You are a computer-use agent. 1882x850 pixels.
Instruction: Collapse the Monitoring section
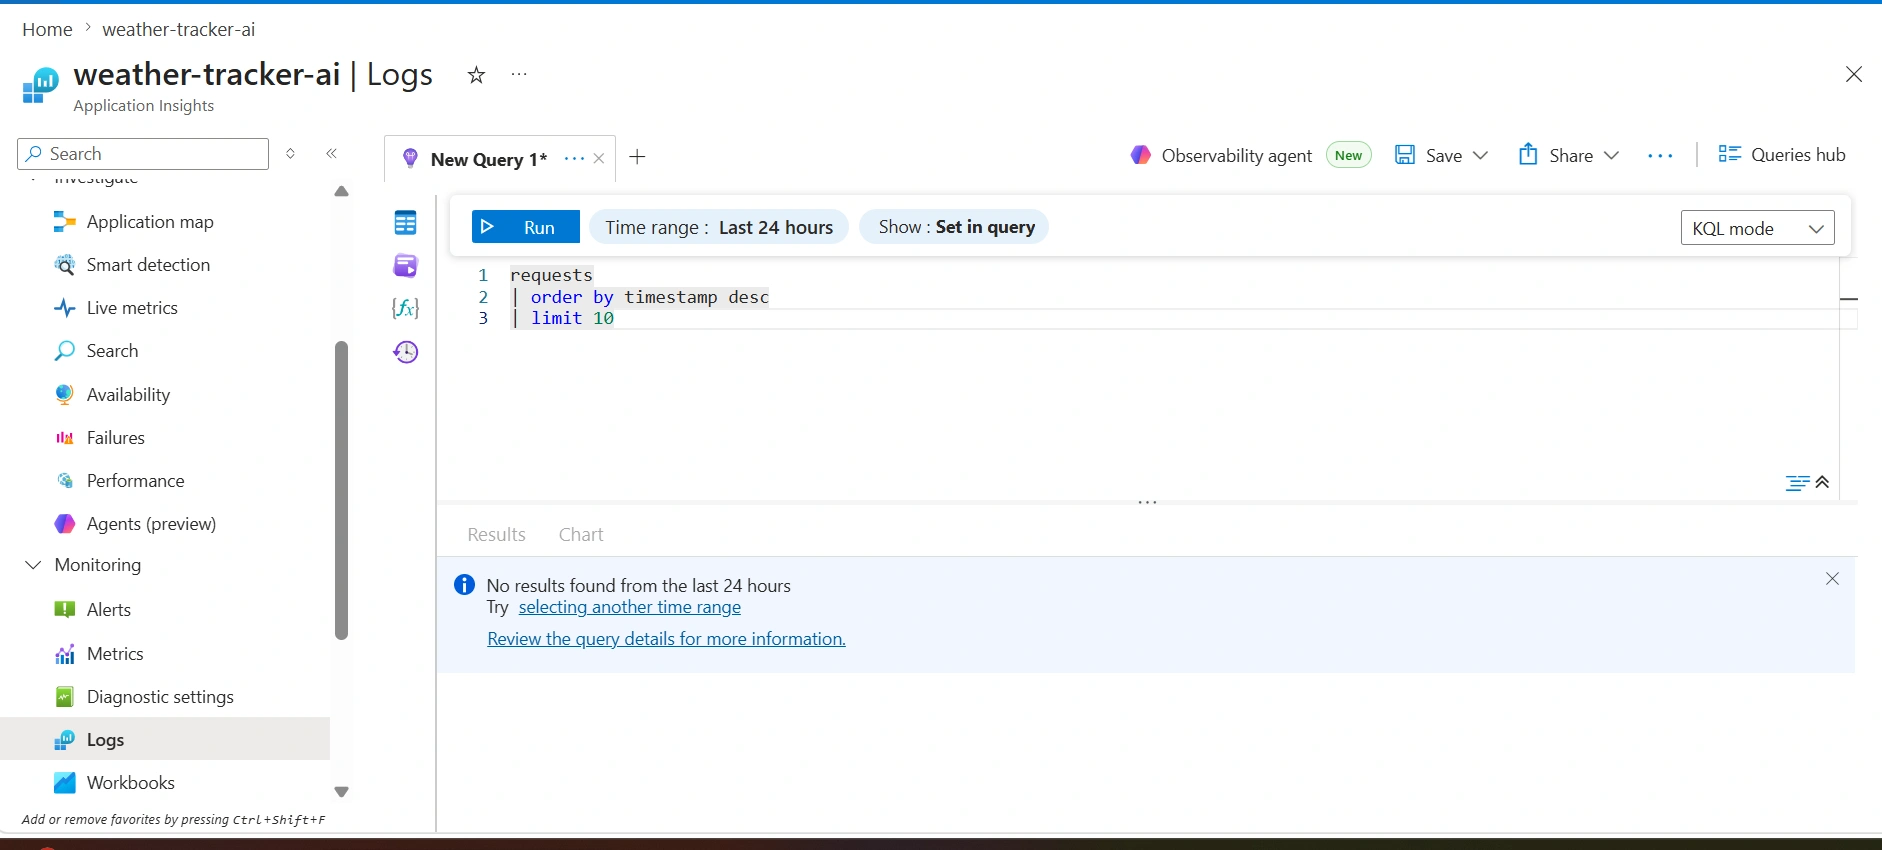point(33,565)
